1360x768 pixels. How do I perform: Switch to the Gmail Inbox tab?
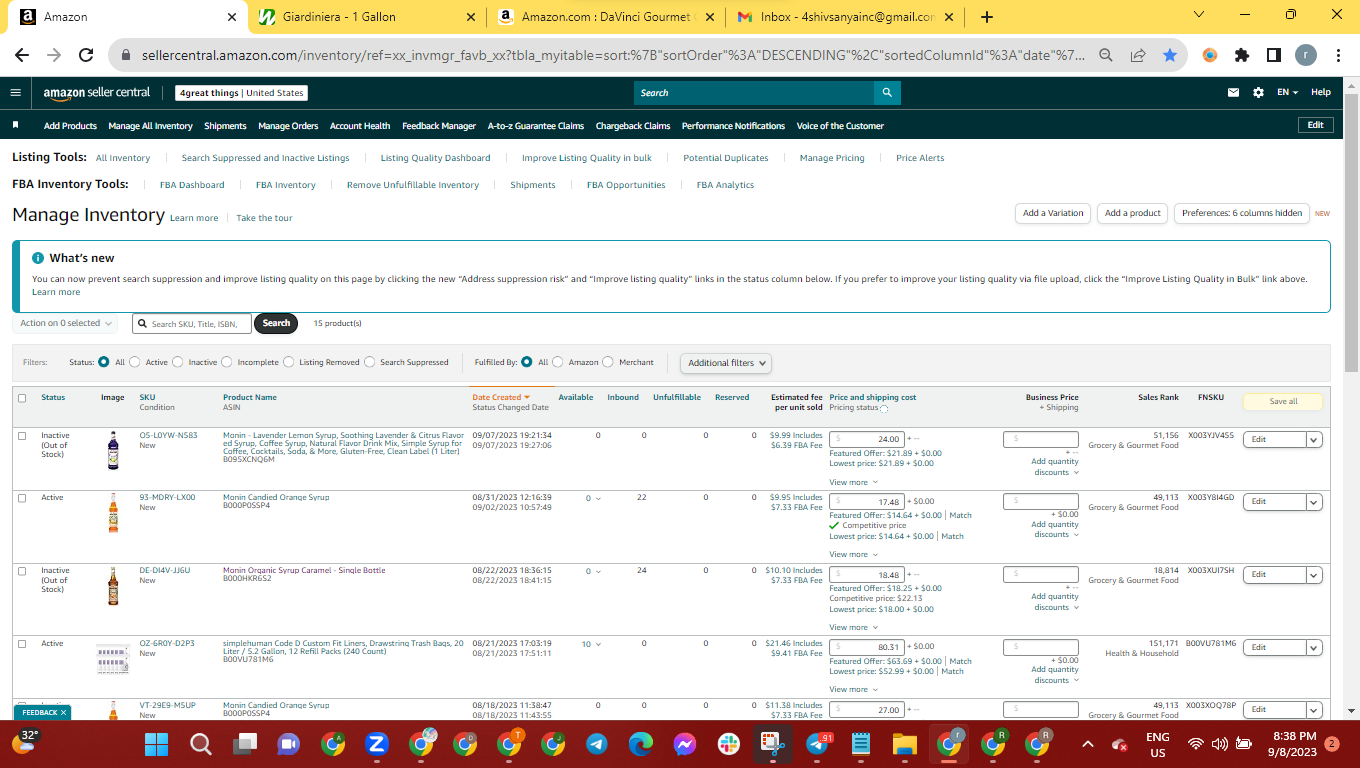coord(845,17)
